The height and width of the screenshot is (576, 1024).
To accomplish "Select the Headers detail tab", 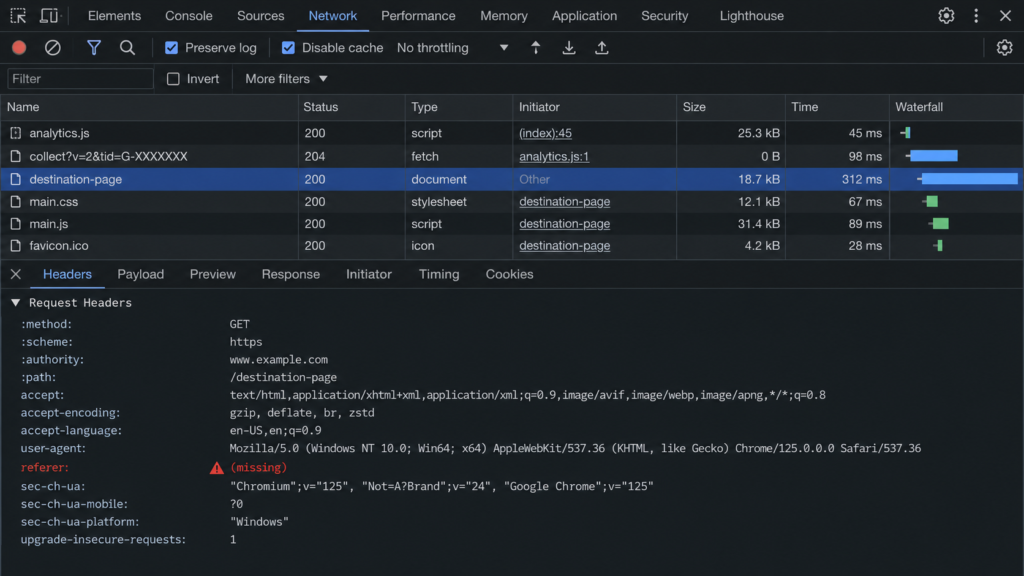I will click(67, 274).
